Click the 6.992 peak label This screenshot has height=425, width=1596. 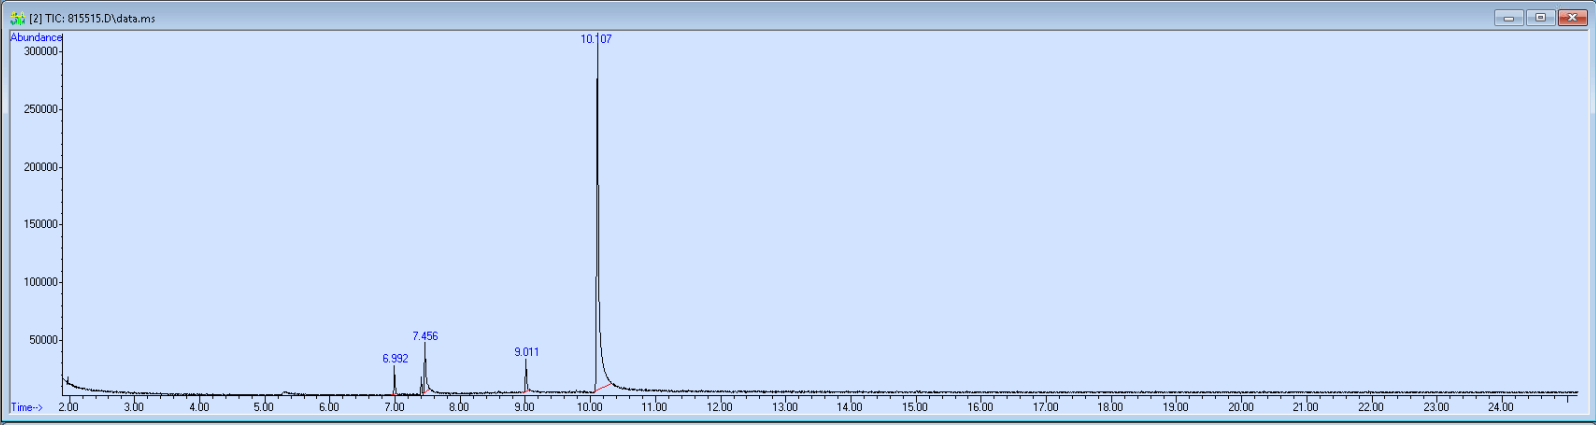395,358
